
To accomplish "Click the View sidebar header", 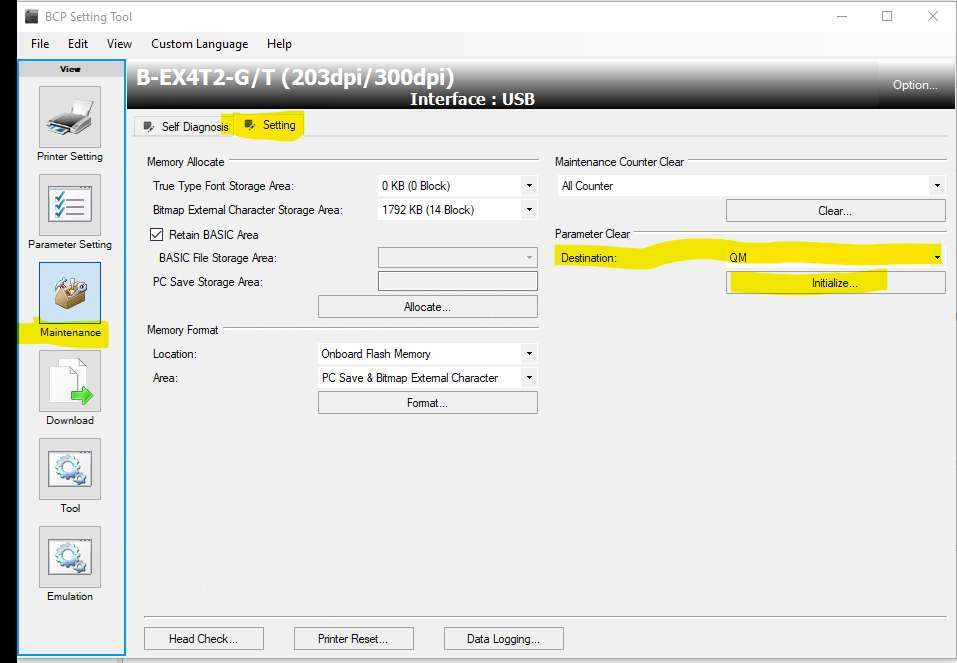I will 70,69.
